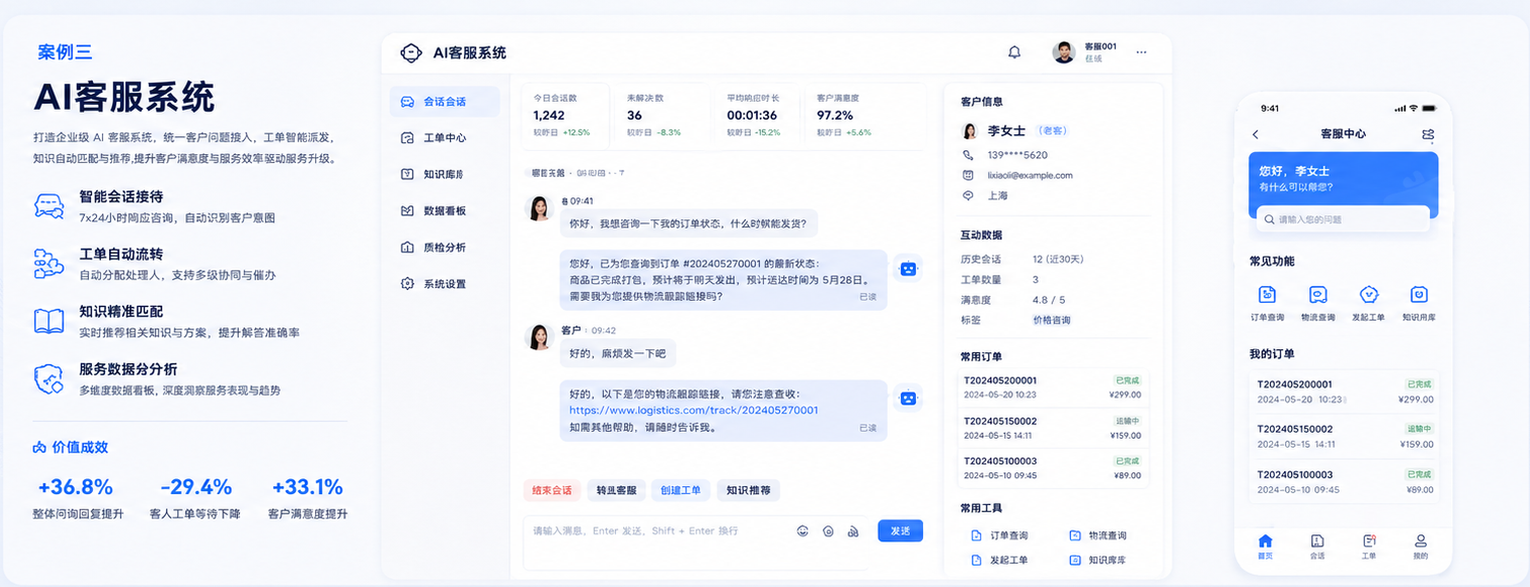Tap order T202405100003 in mobile 我的订单
The image size is (1530, 587).
click(1345, 482)
